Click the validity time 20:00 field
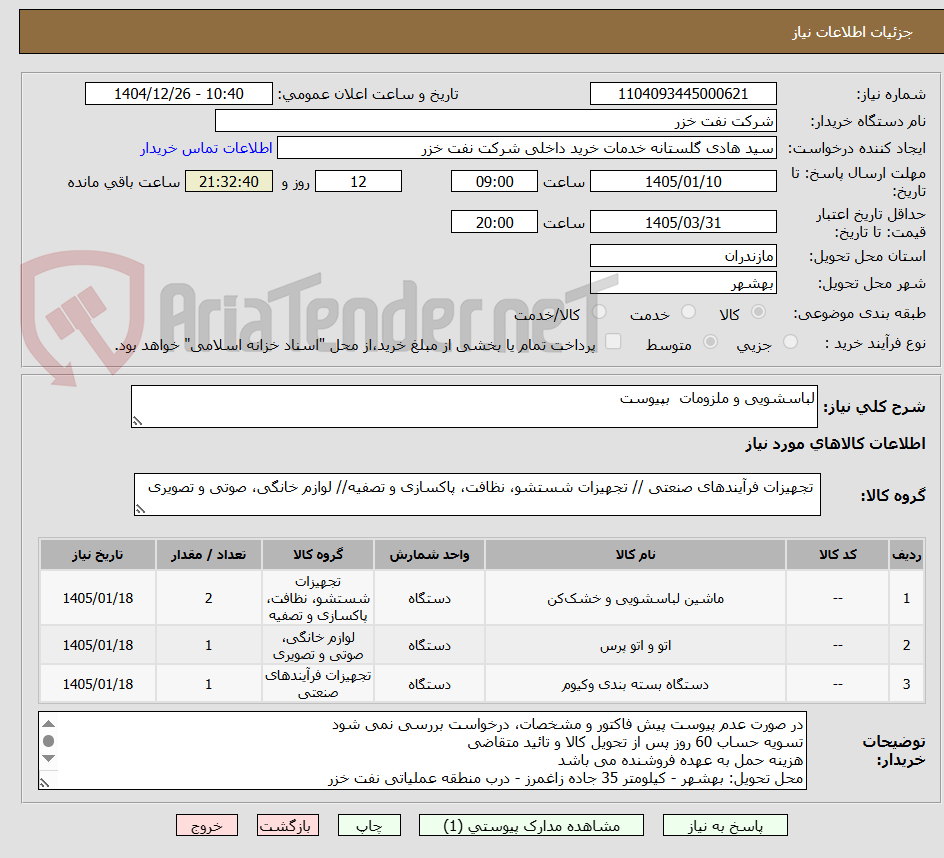Screen dimensions: 944x858 click(x=494, y=222)
